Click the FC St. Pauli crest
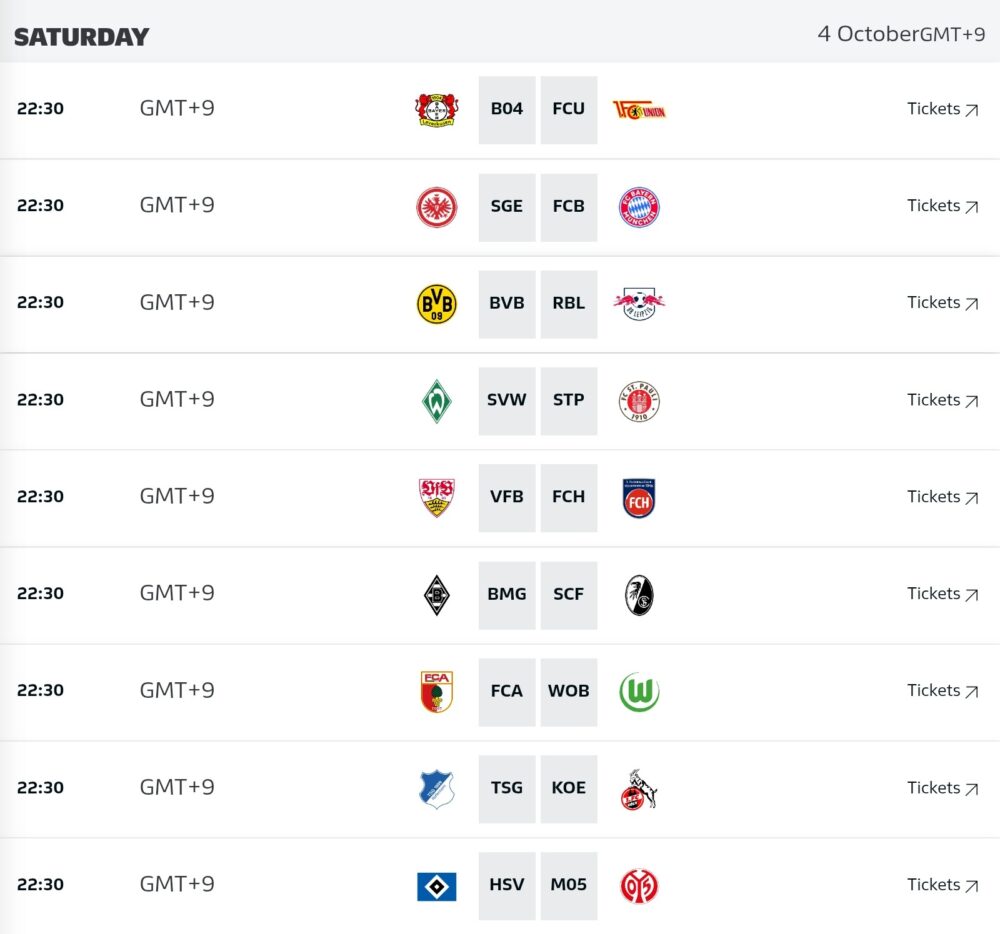 click(x=639, y=401)
